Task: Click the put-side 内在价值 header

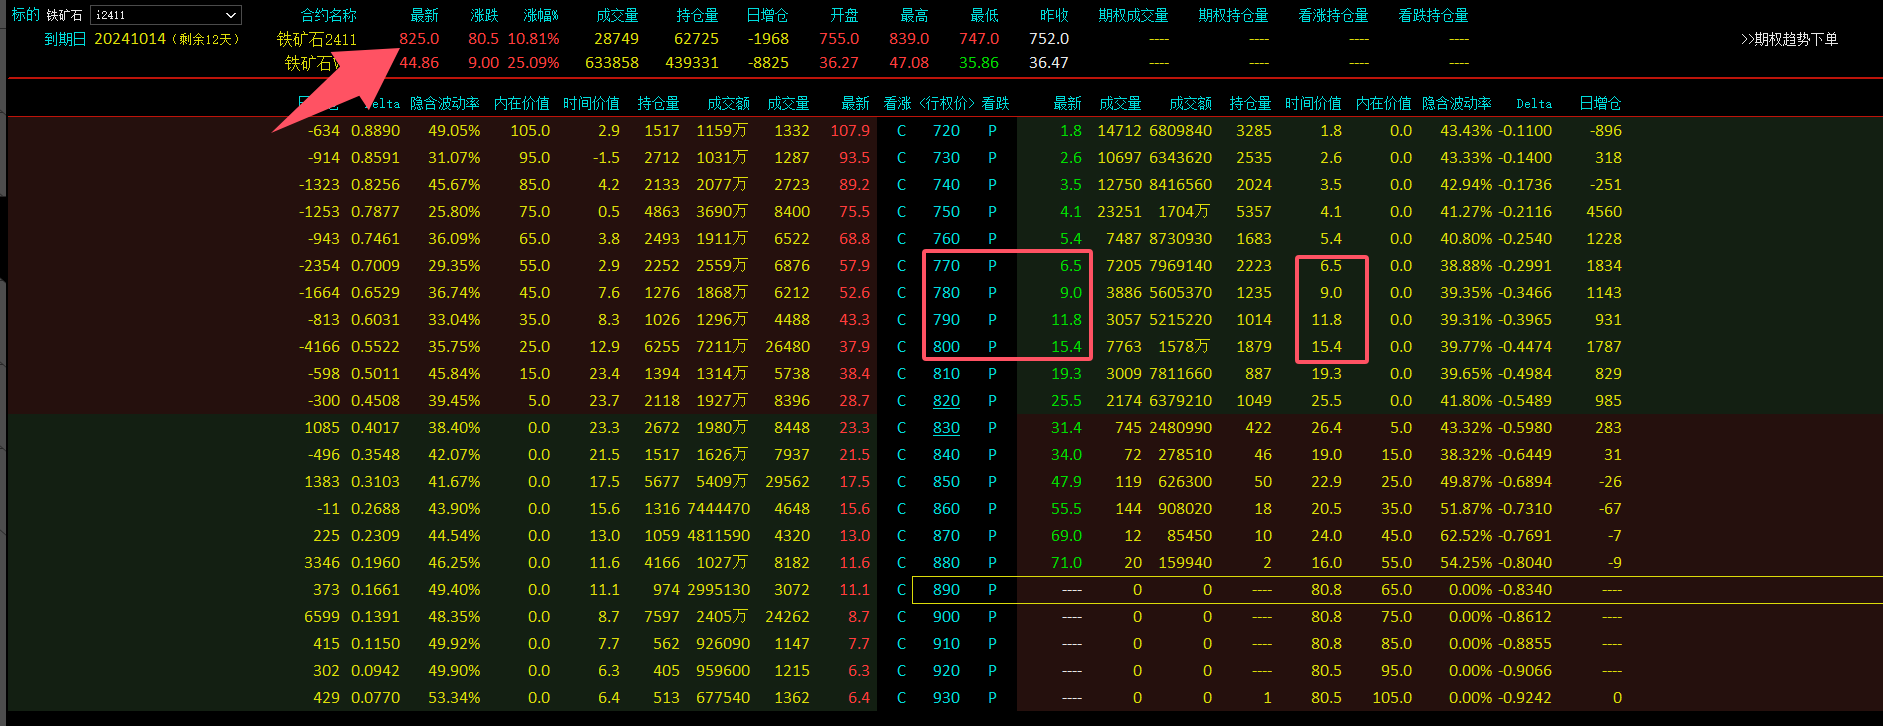Action: [x=1384, y=103]
